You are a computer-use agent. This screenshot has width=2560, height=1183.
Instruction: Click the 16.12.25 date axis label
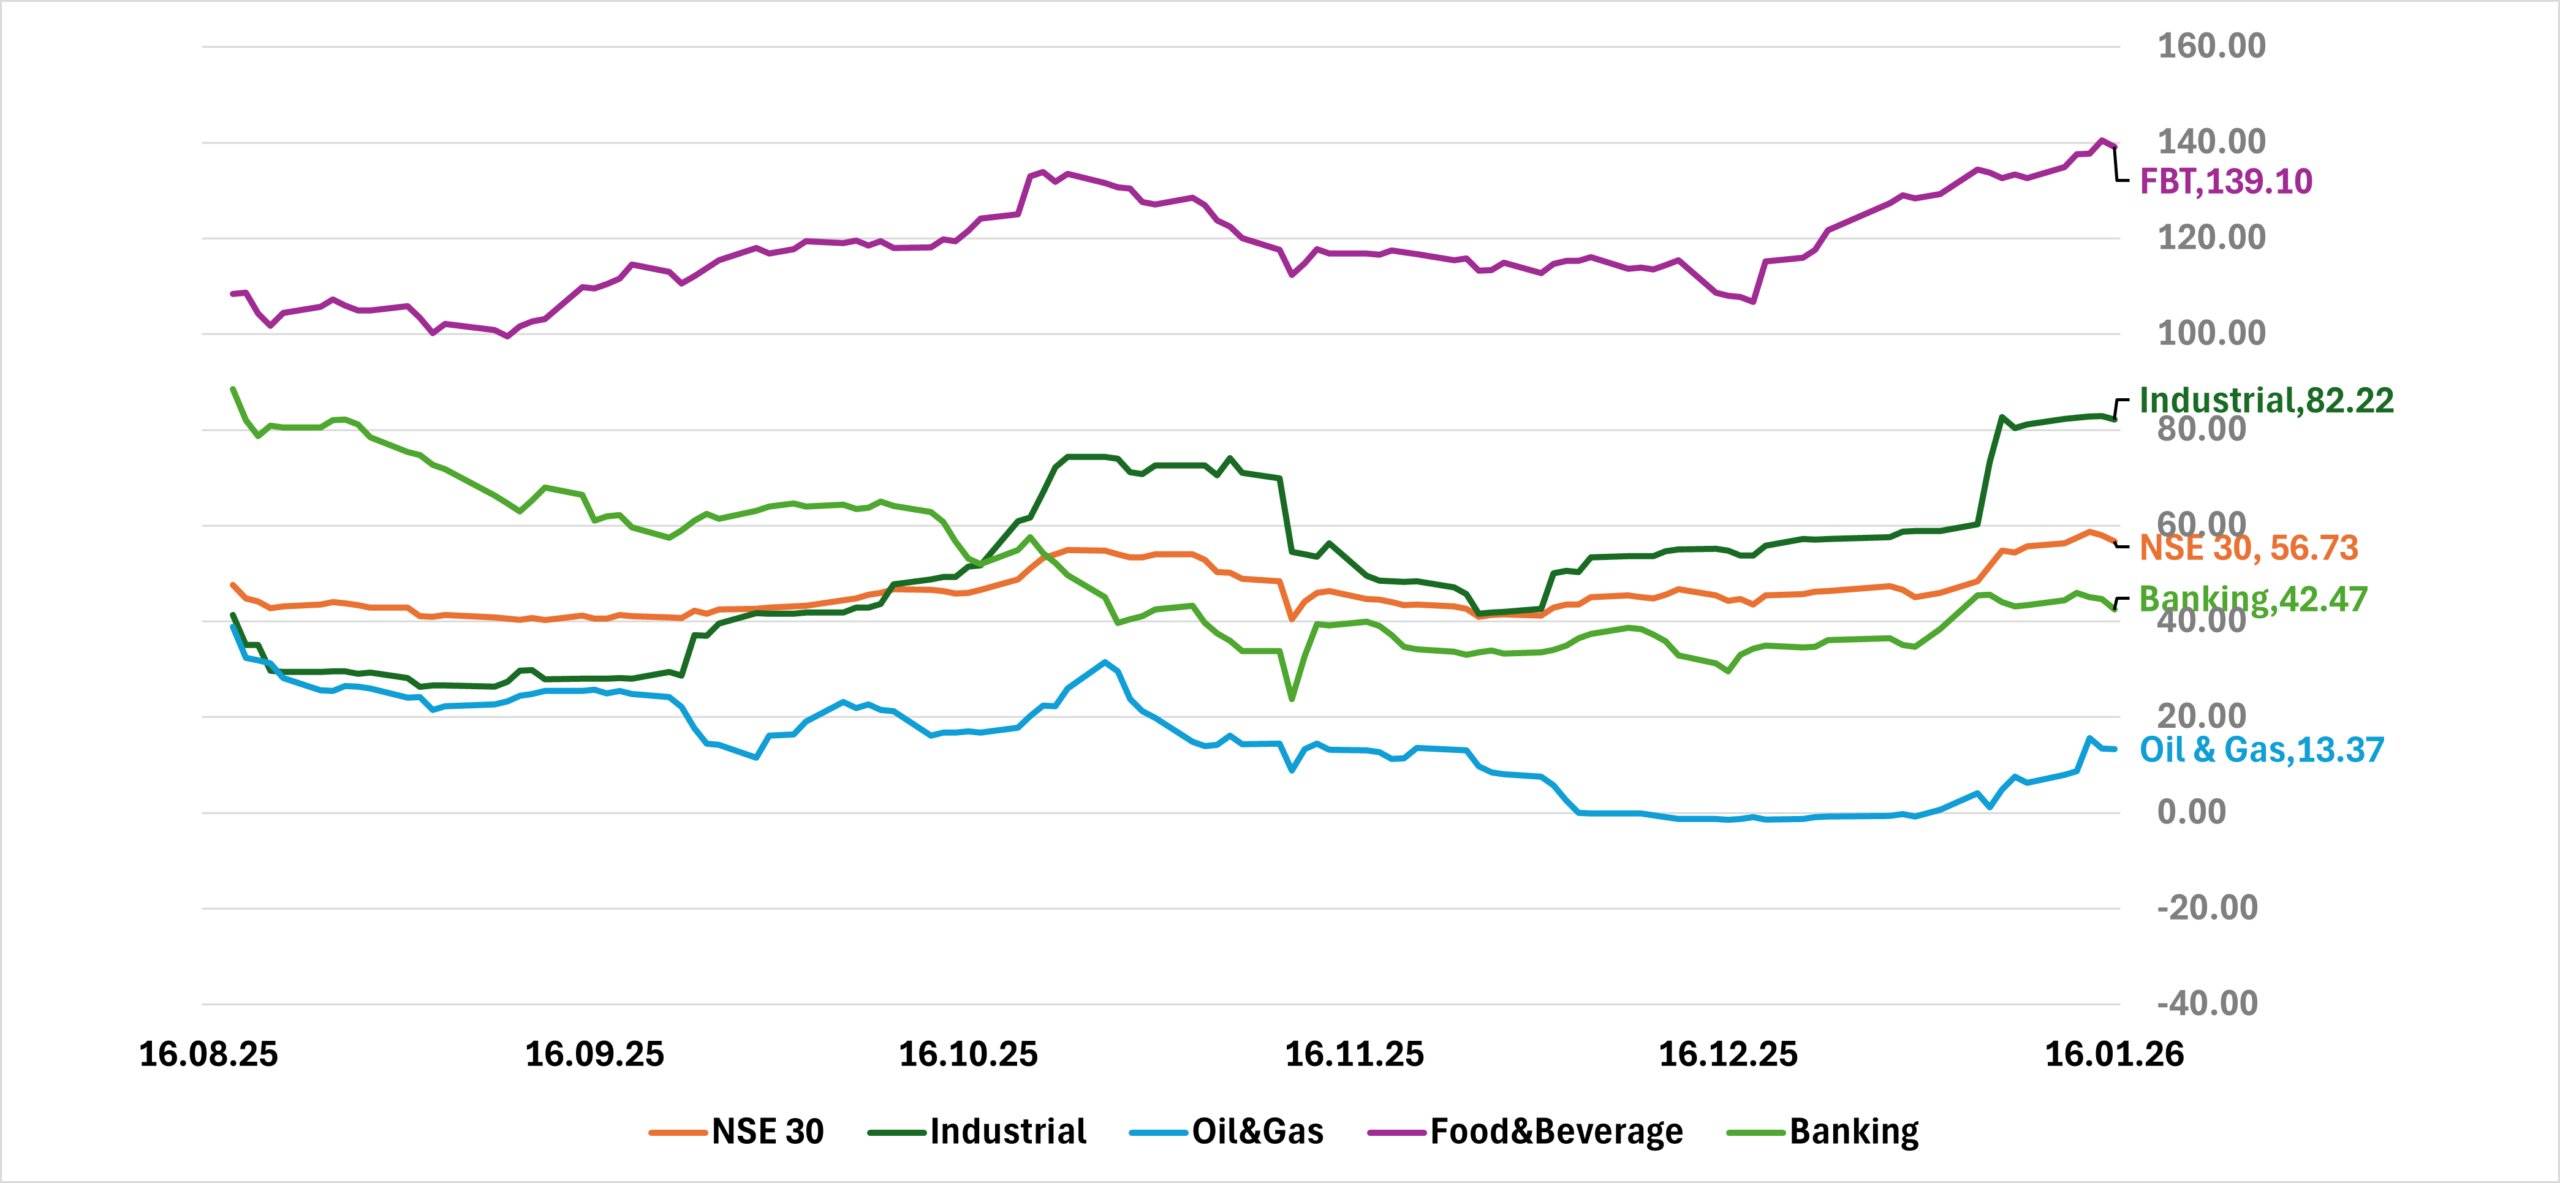[x=1728, y=1054]
